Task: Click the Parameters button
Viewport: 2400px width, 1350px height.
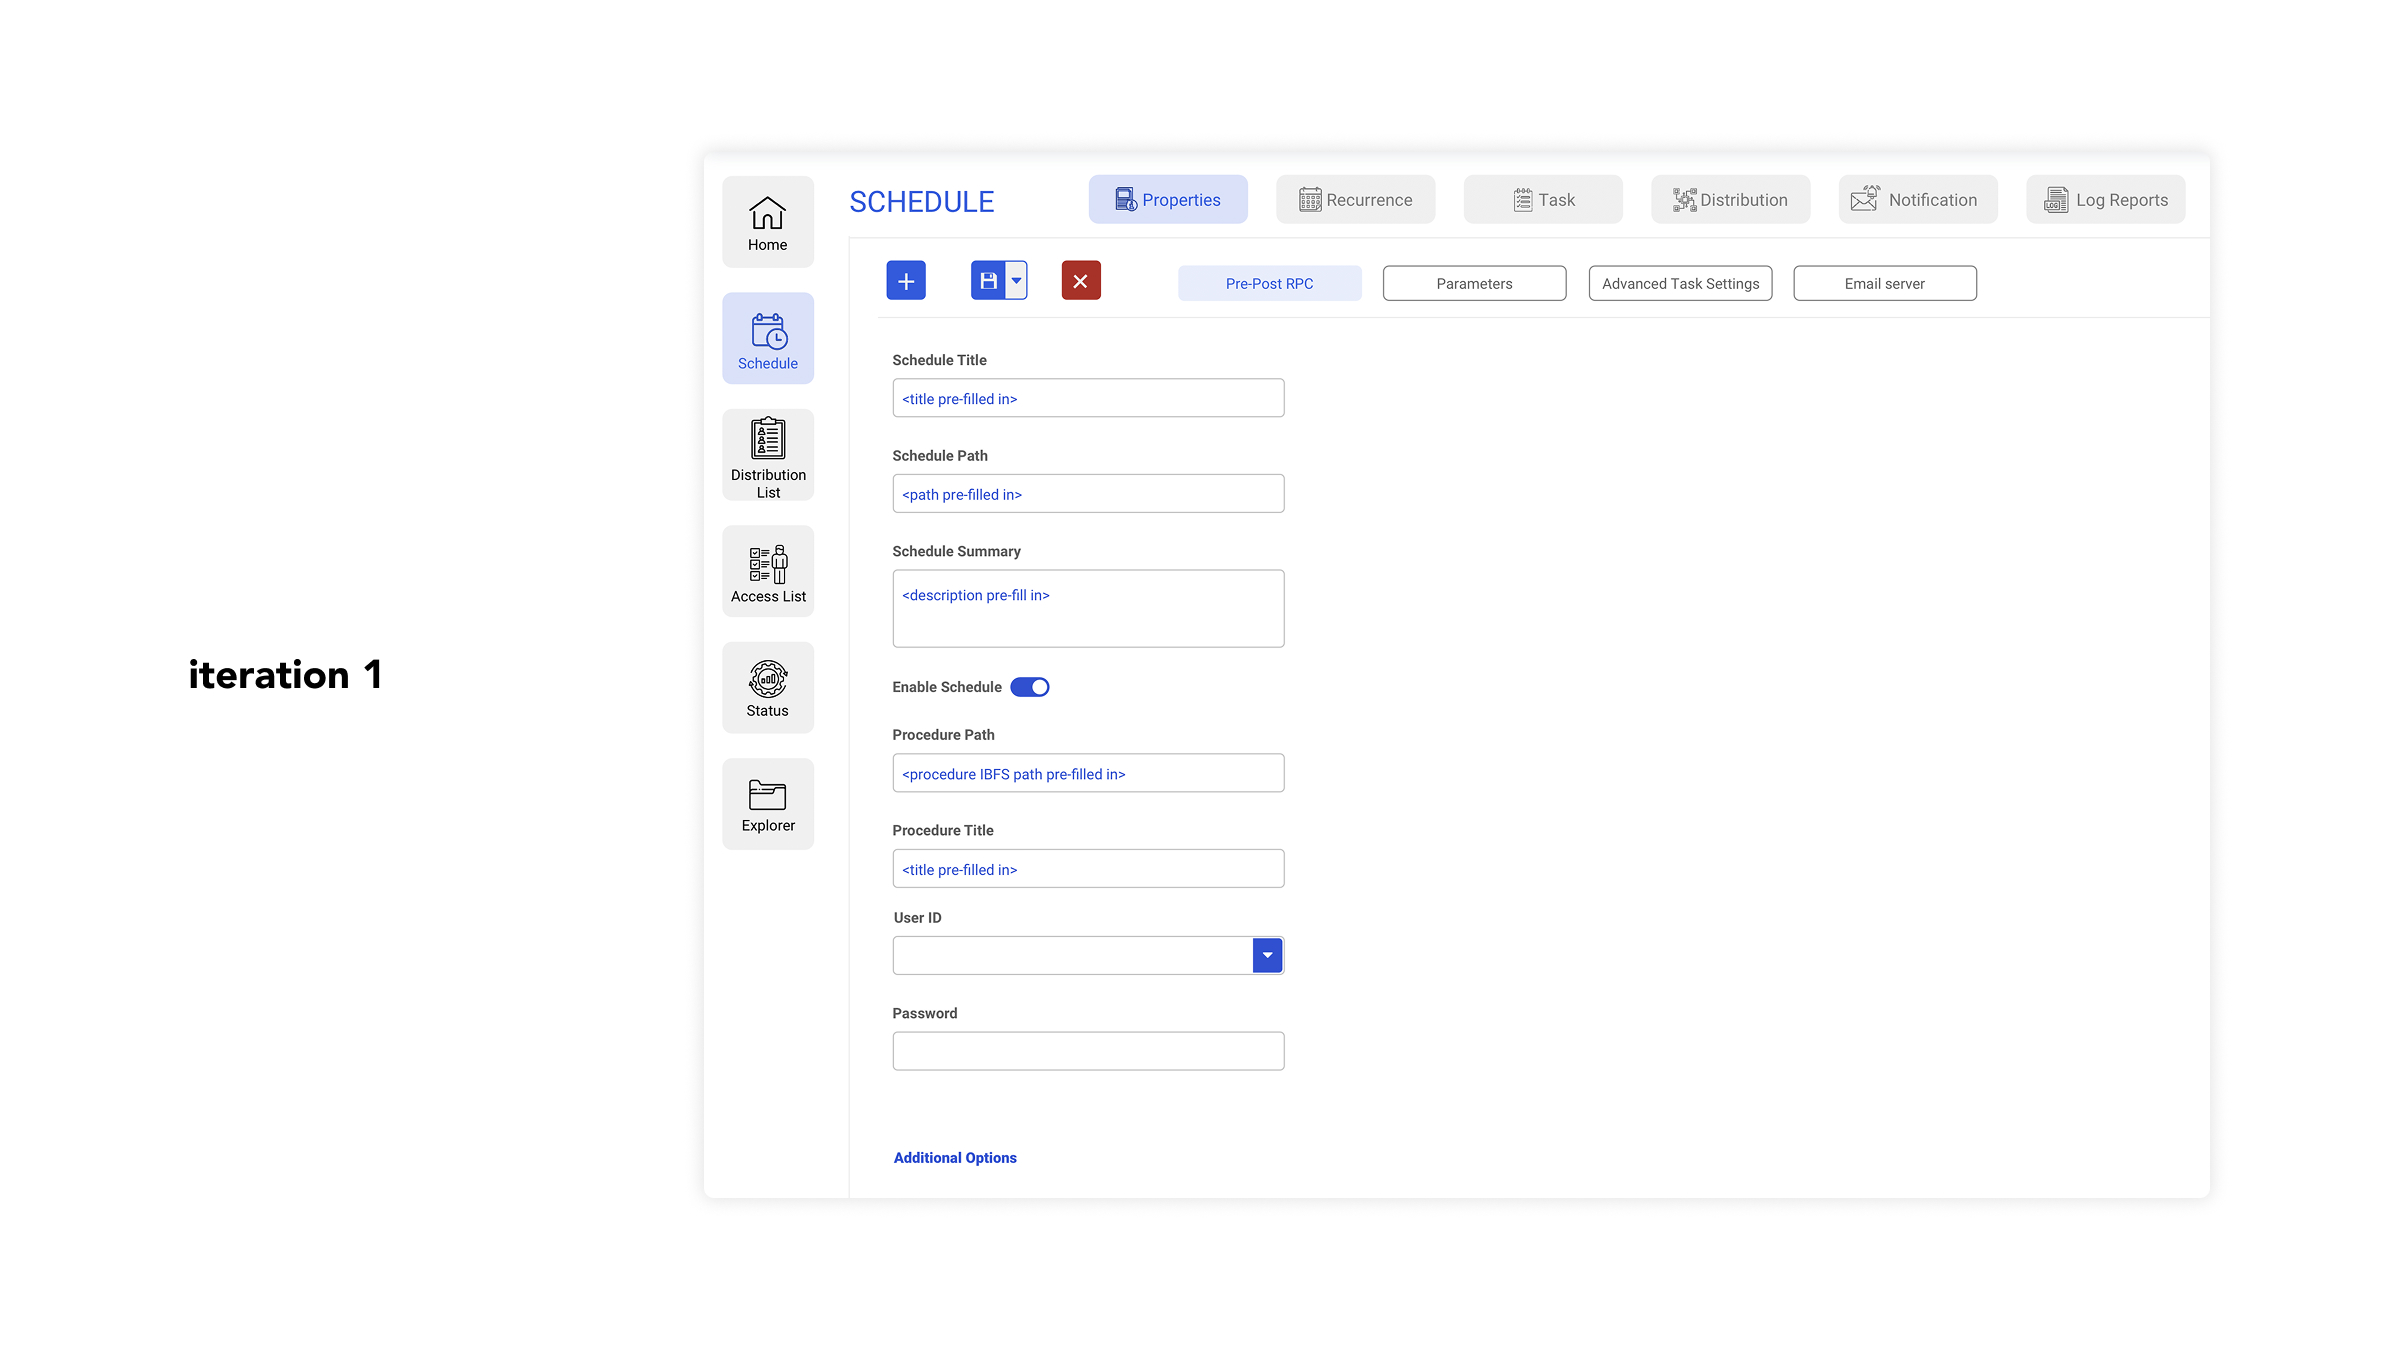Action: tap(1474, 284)
